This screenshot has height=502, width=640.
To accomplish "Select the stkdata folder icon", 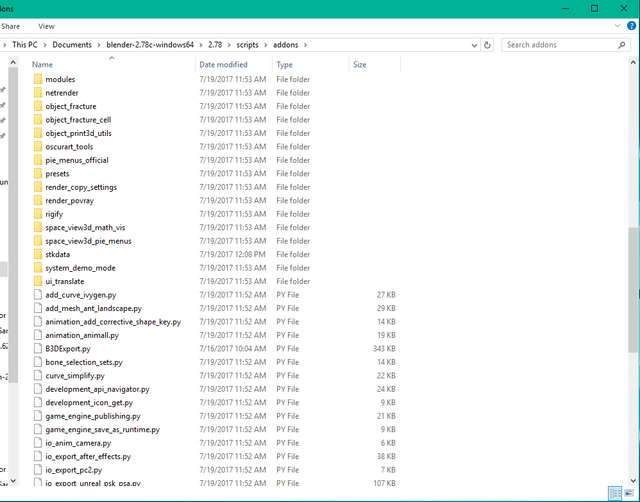I will [x=38, y=254].
